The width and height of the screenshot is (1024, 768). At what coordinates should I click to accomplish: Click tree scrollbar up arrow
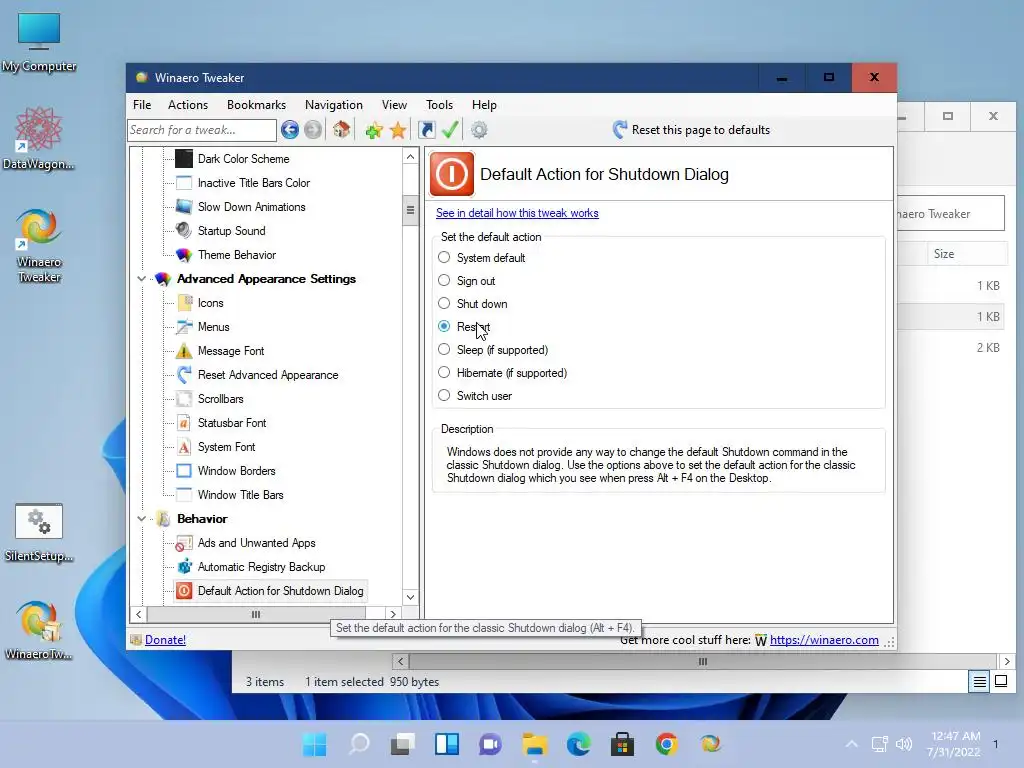point(410,157)
